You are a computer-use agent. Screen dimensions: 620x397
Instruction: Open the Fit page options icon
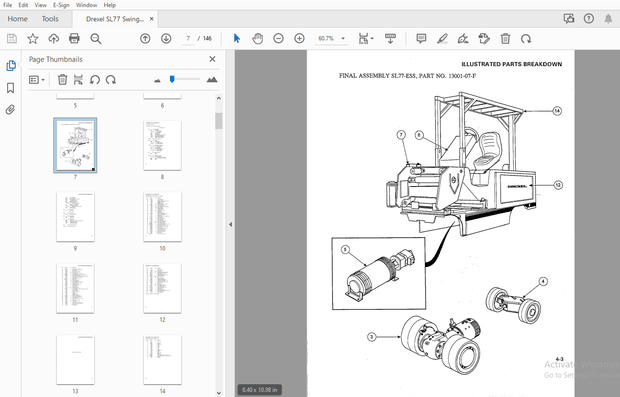pos(363,38)
